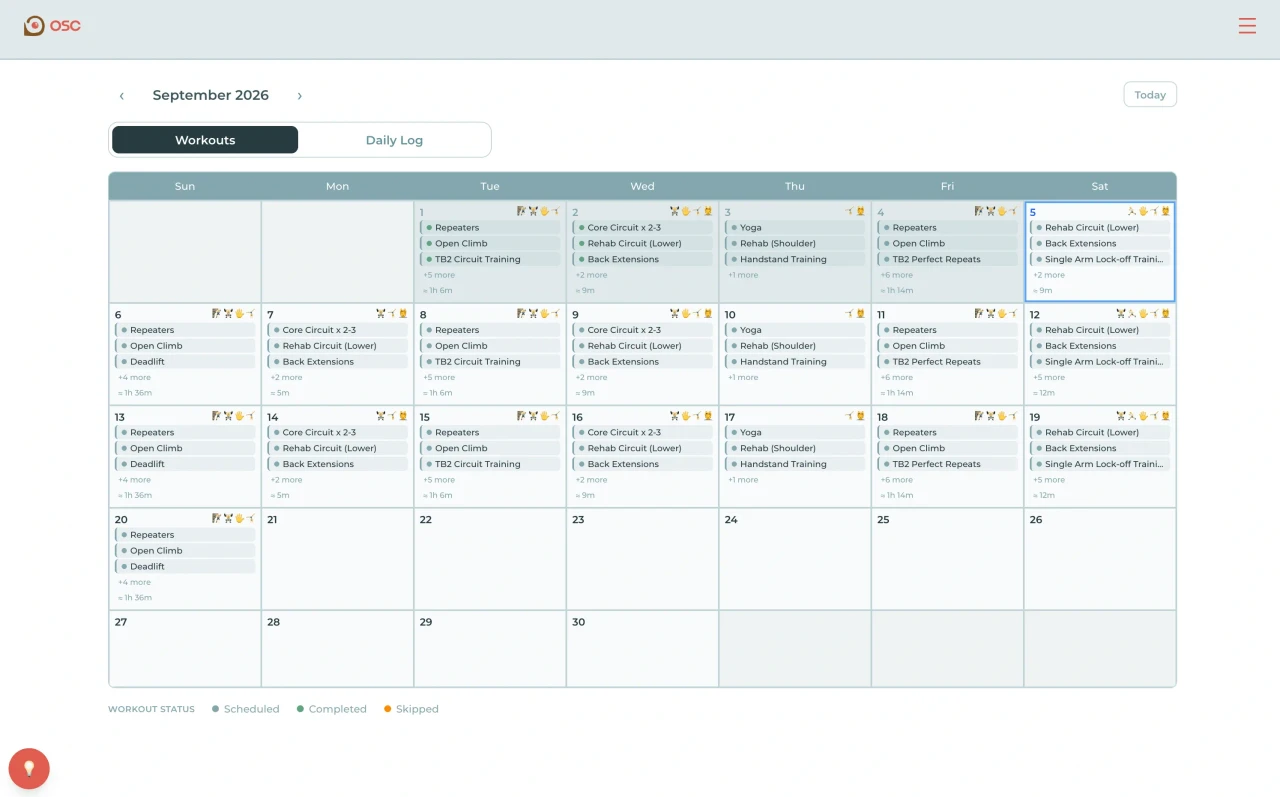Open Handstand Training on September 17
Screen dimensions: 1280x797
click(795, 464)
